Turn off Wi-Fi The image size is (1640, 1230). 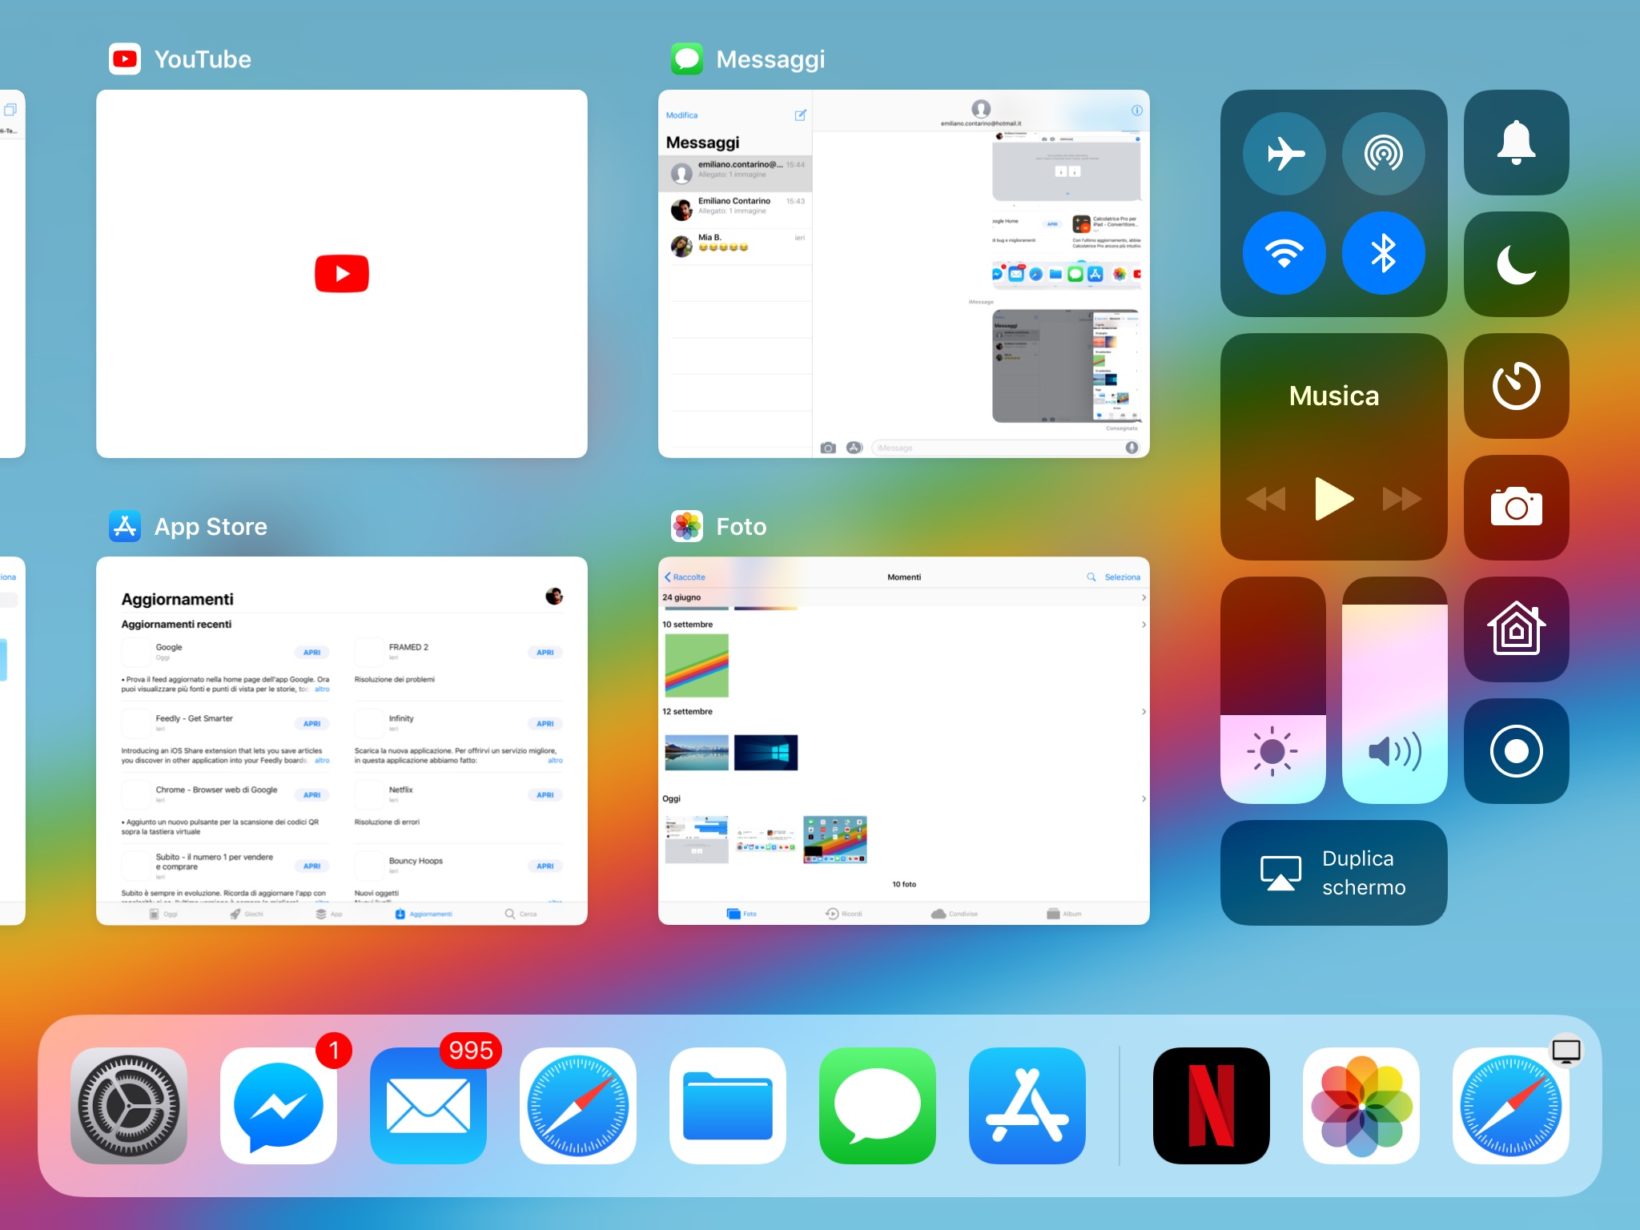coord(1284,253)
